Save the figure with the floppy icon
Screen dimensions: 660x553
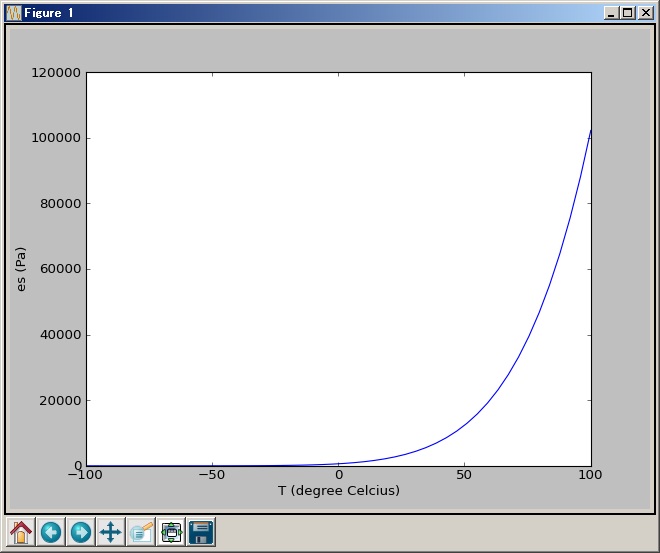[201, 532]
